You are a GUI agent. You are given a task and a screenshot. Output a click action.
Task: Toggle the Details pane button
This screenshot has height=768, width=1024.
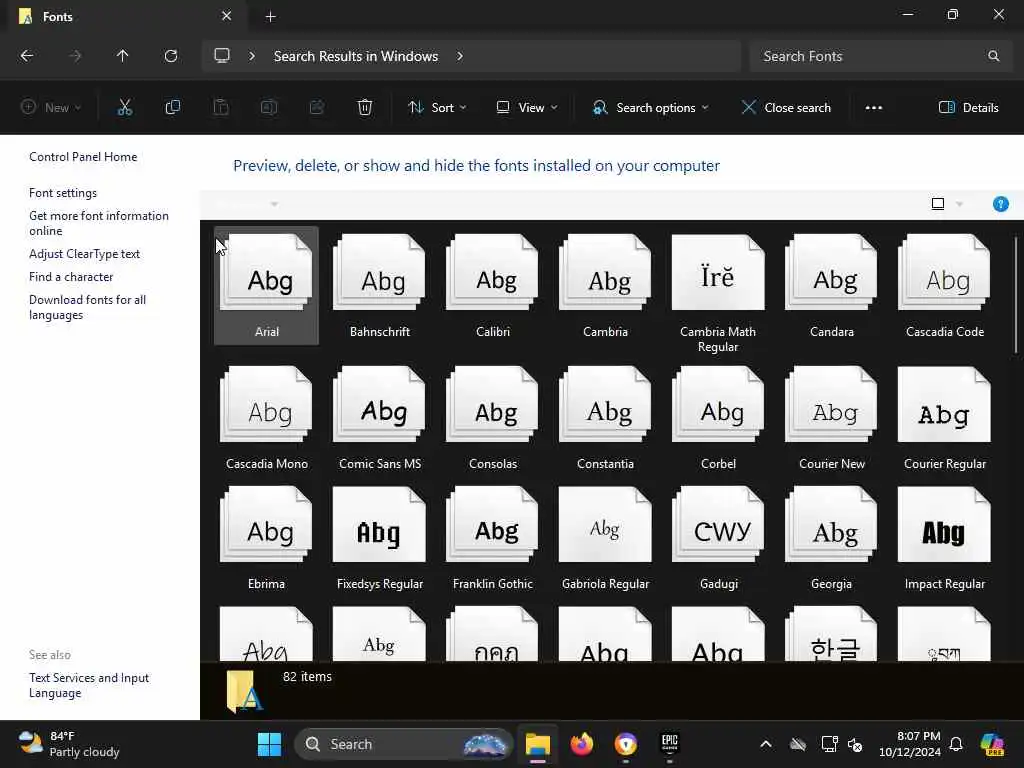[x=968, y=108]
